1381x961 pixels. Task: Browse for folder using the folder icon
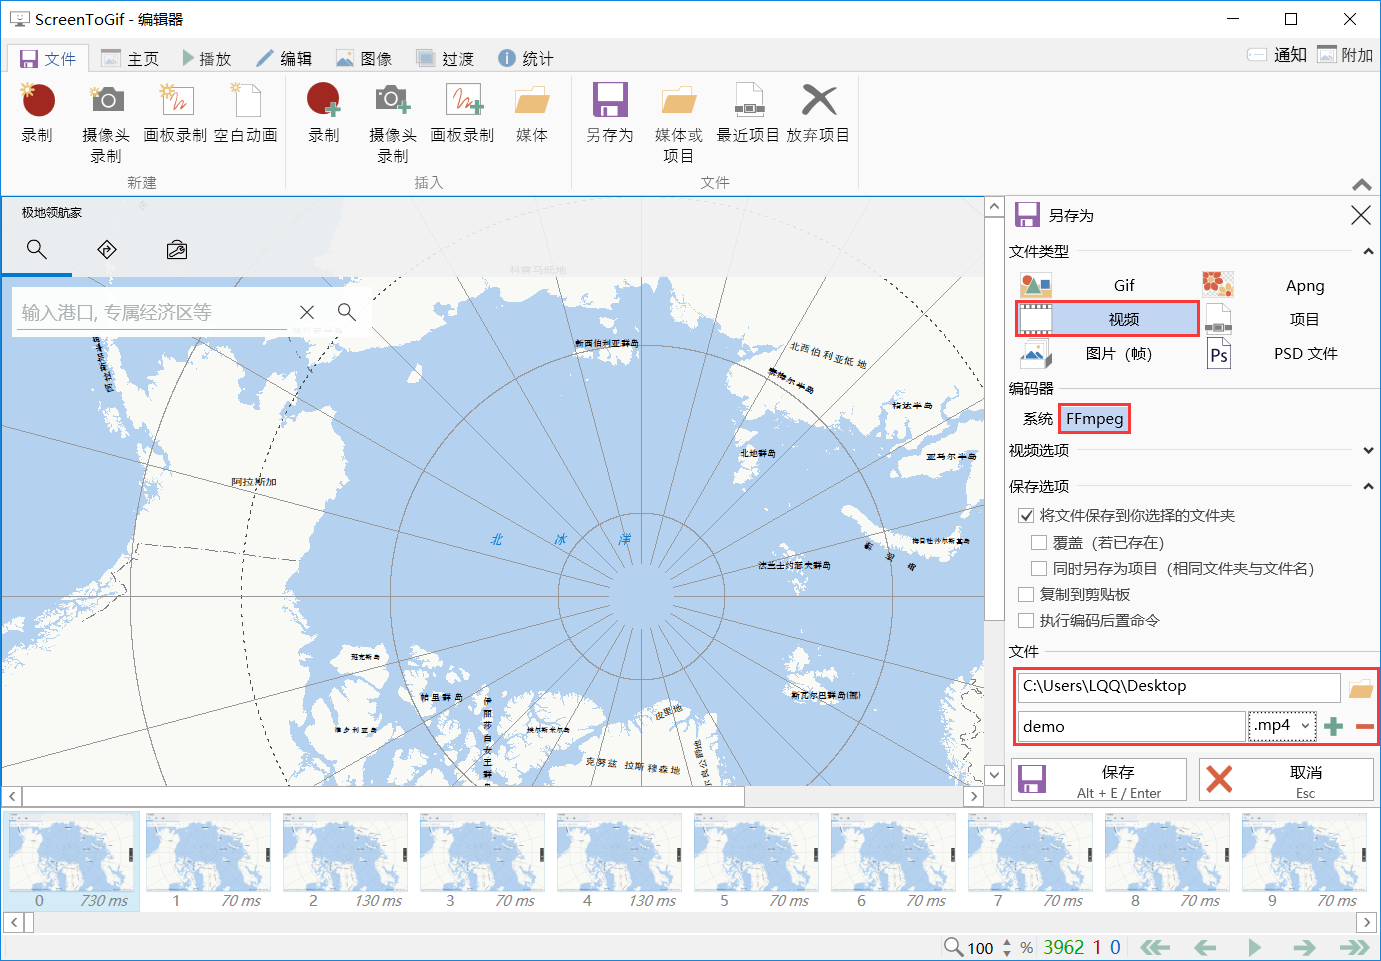pyautogui.click(x=1360, y=688)
